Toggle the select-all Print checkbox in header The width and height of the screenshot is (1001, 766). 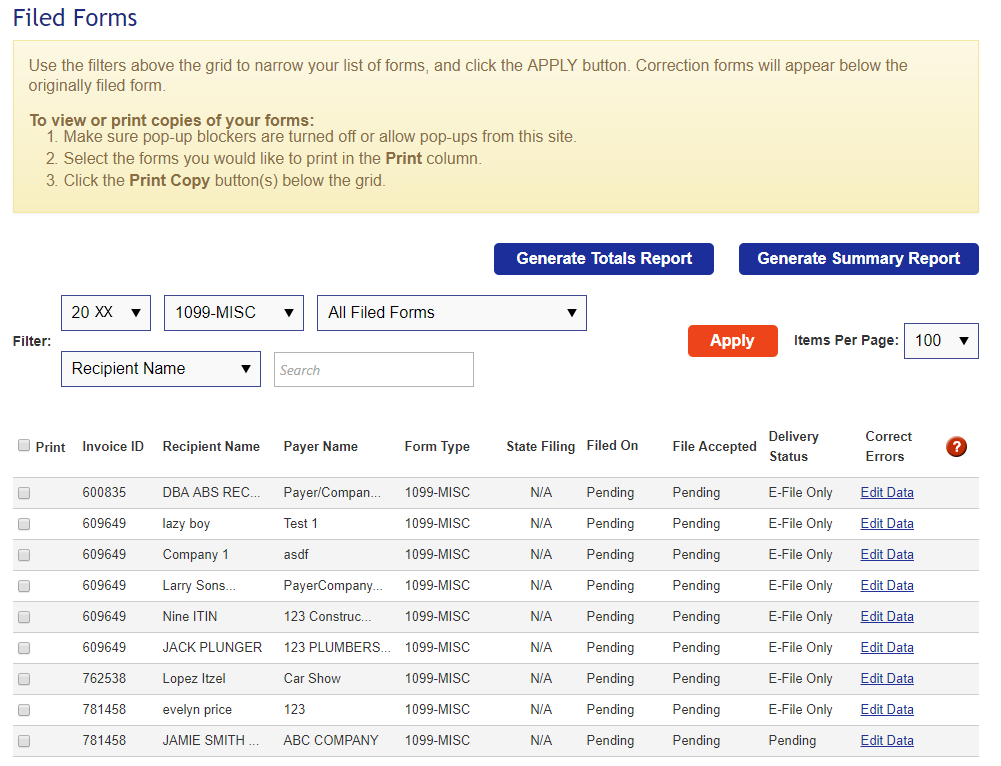pyautogui.click(x=24, y=446)
